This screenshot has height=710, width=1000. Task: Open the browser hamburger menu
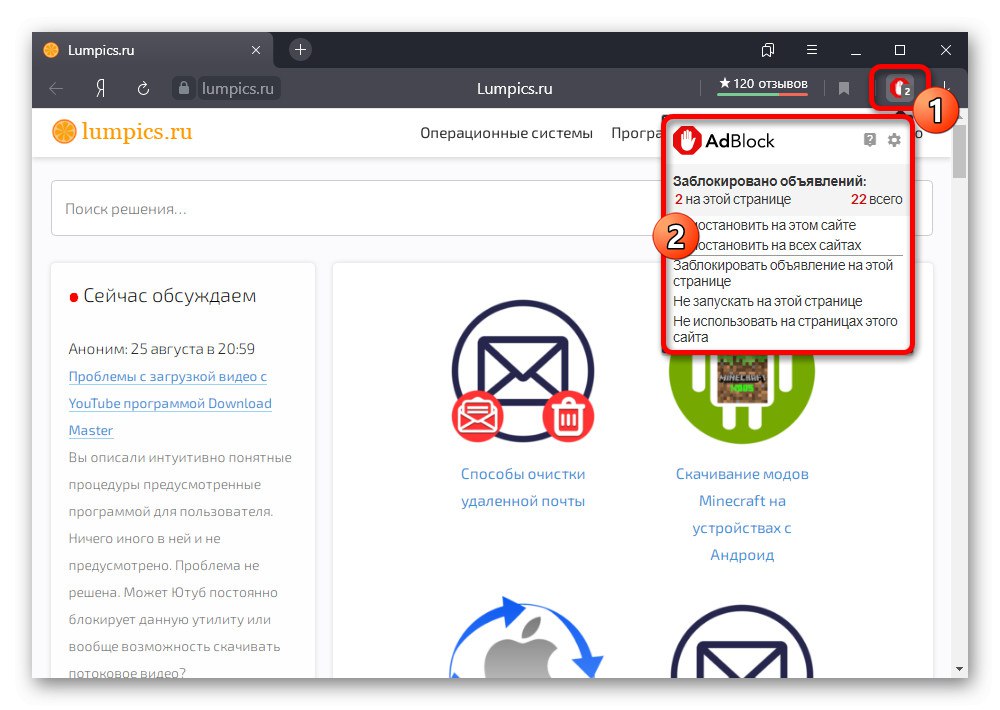click(812, 50)
